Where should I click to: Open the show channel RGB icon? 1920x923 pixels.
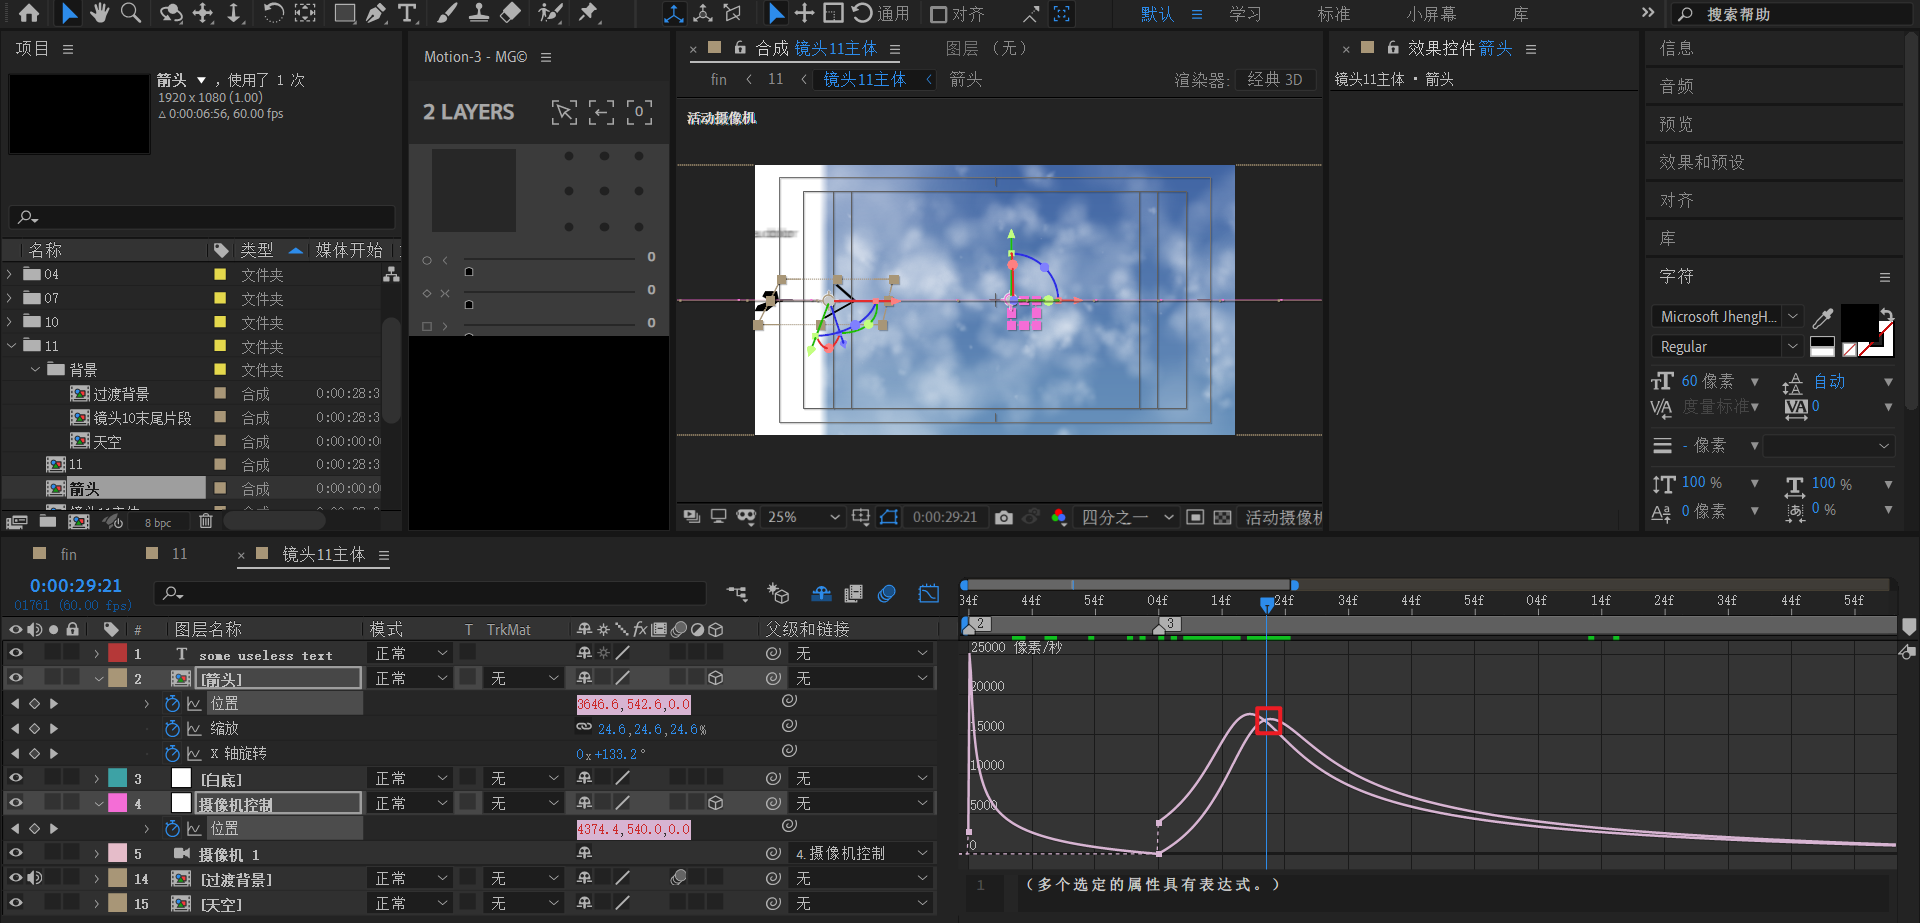[x=1059, y=517]
